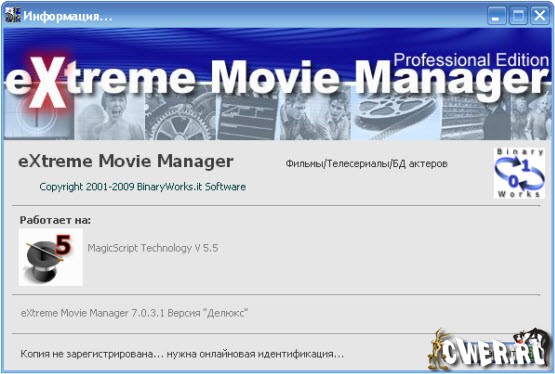Viewport: 555px width, 374px height.
Task: Open the BinaryWorks.it Software copyright link
Action: tap(142, 187)
